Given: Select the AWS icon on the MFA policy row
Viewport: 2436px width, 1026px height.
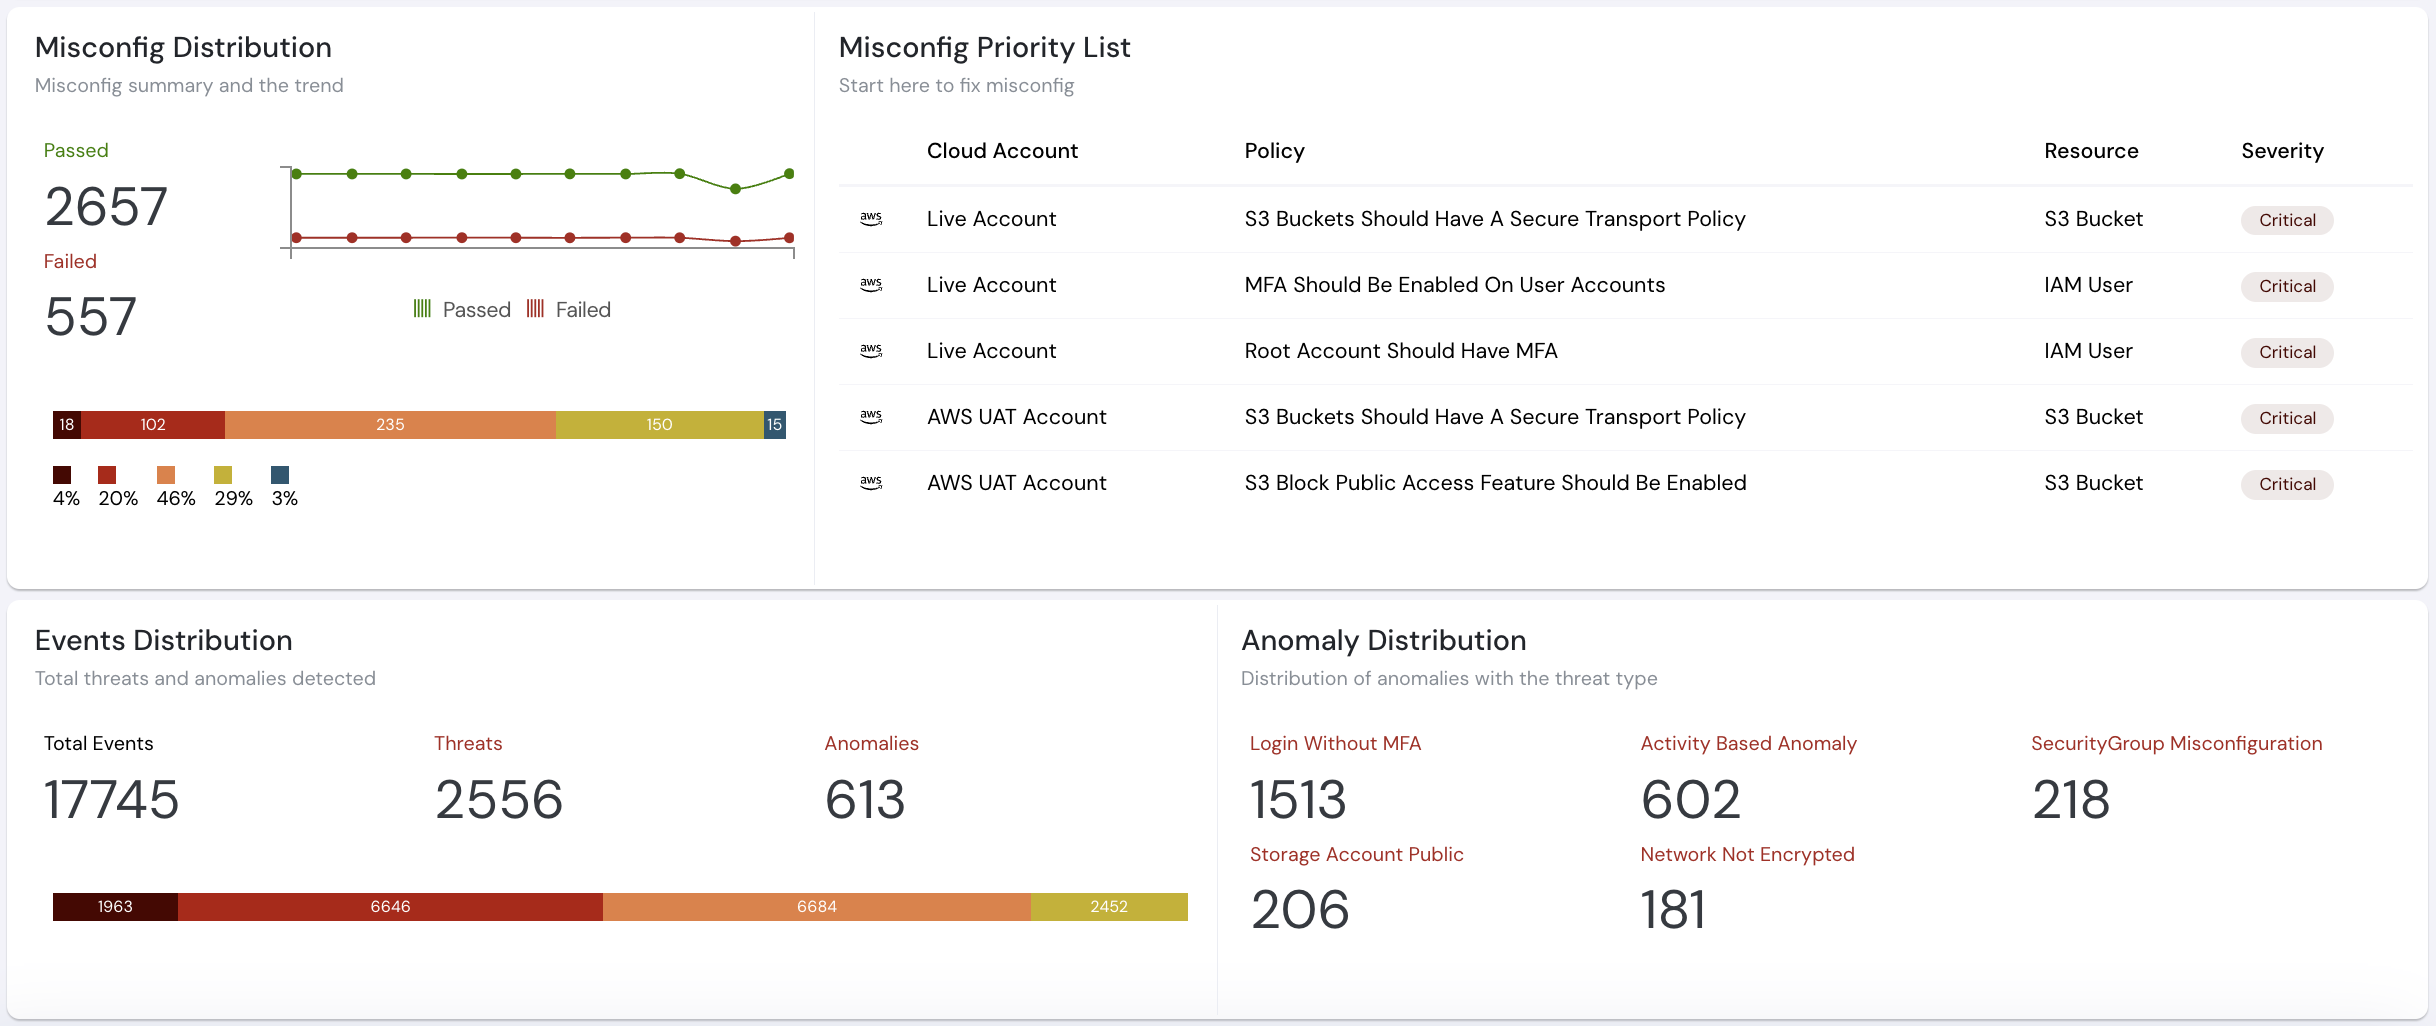Looking at the screenshot, I should (871, 284).
